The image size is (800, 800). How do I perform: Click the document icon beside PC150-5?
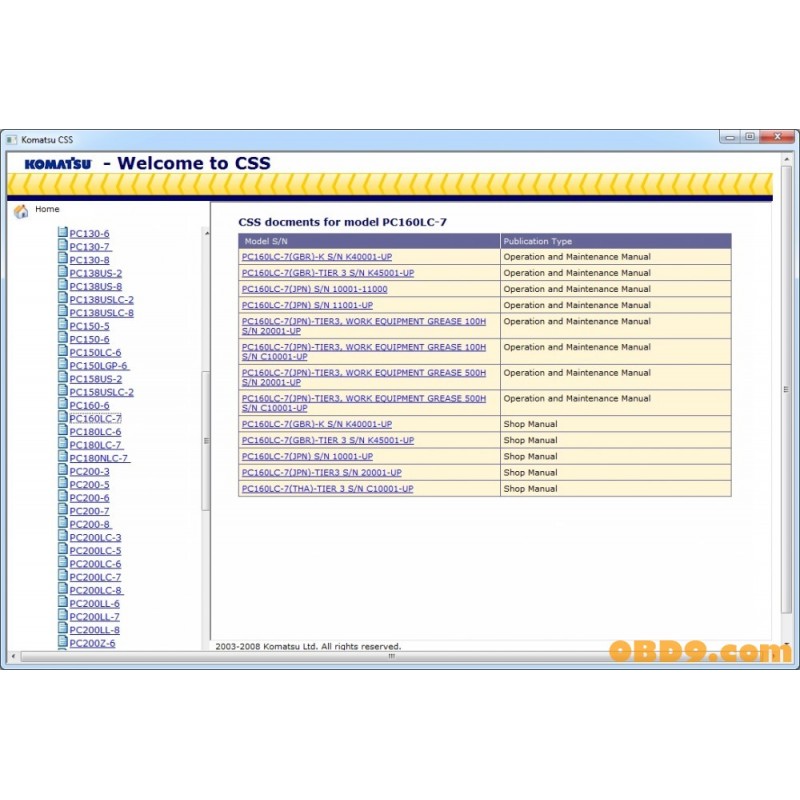click(63, 325)
